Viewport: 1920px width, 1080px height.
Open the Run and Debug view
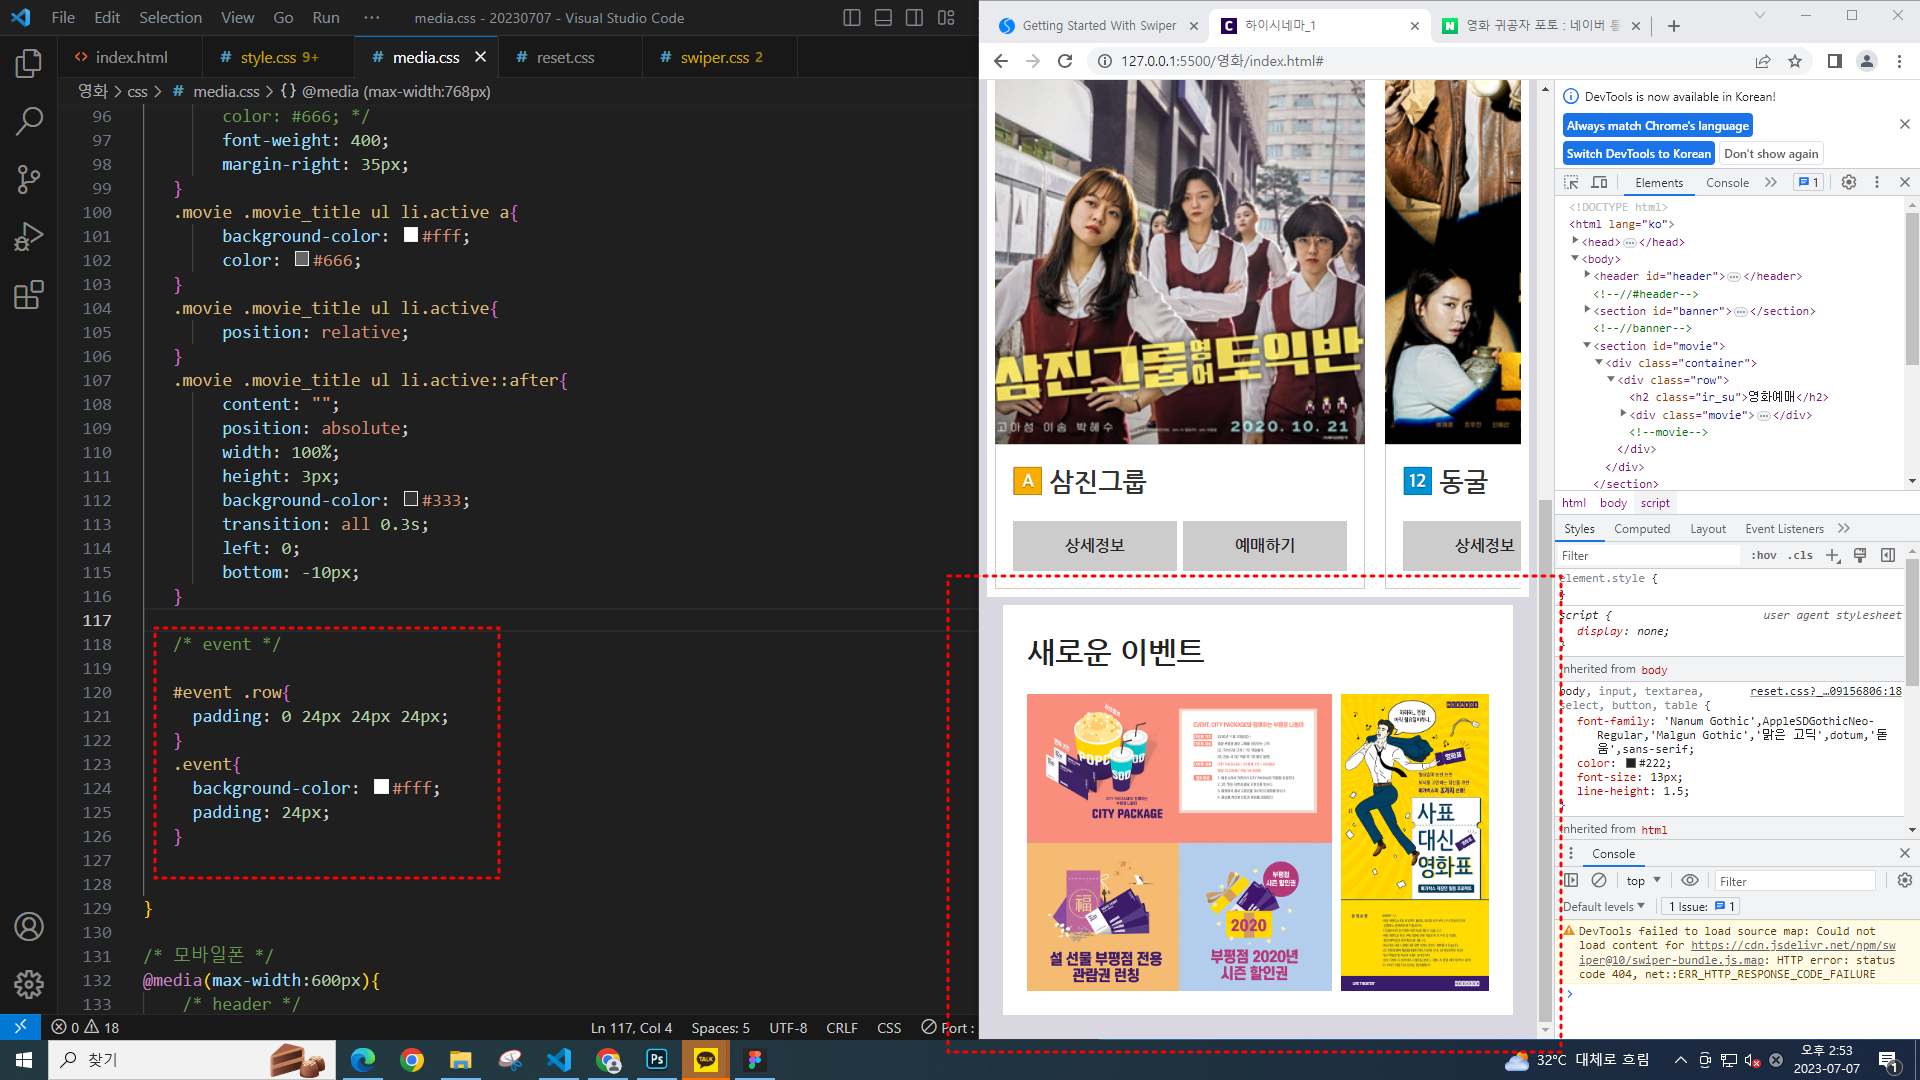(28, 237)
